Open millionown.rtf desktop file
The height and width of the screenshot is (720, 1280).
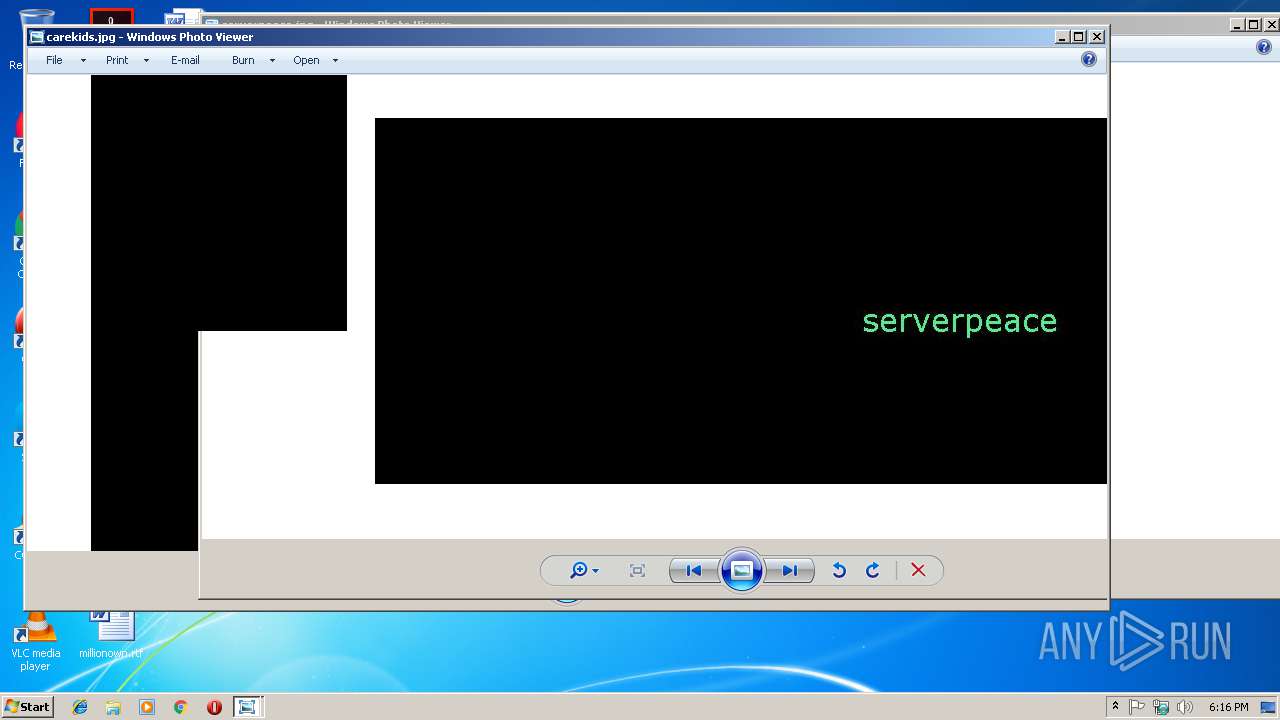point(111,633)
